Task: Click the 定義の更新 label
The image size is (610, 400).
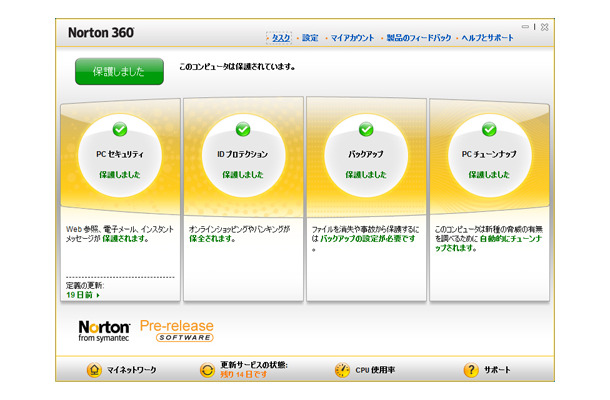Action: 85,286
